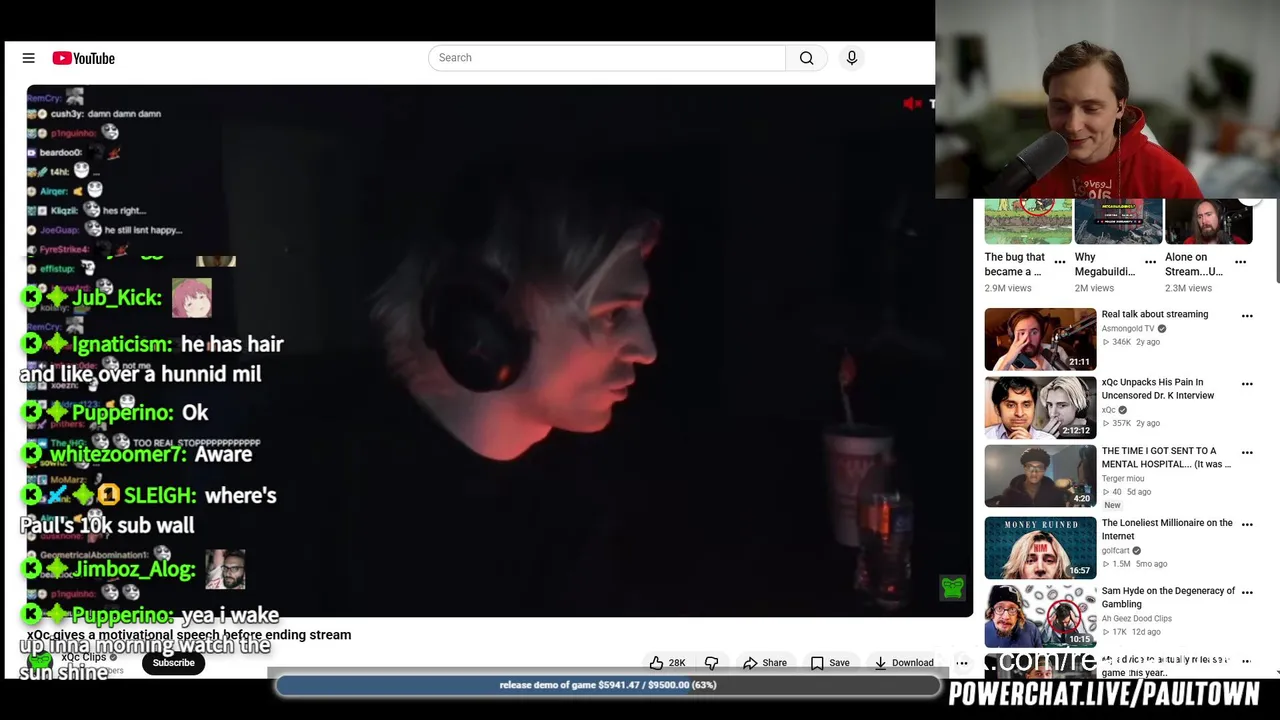Click the 'New' badge under Terger miou

pyautogui.click(x=1112, y=505)
